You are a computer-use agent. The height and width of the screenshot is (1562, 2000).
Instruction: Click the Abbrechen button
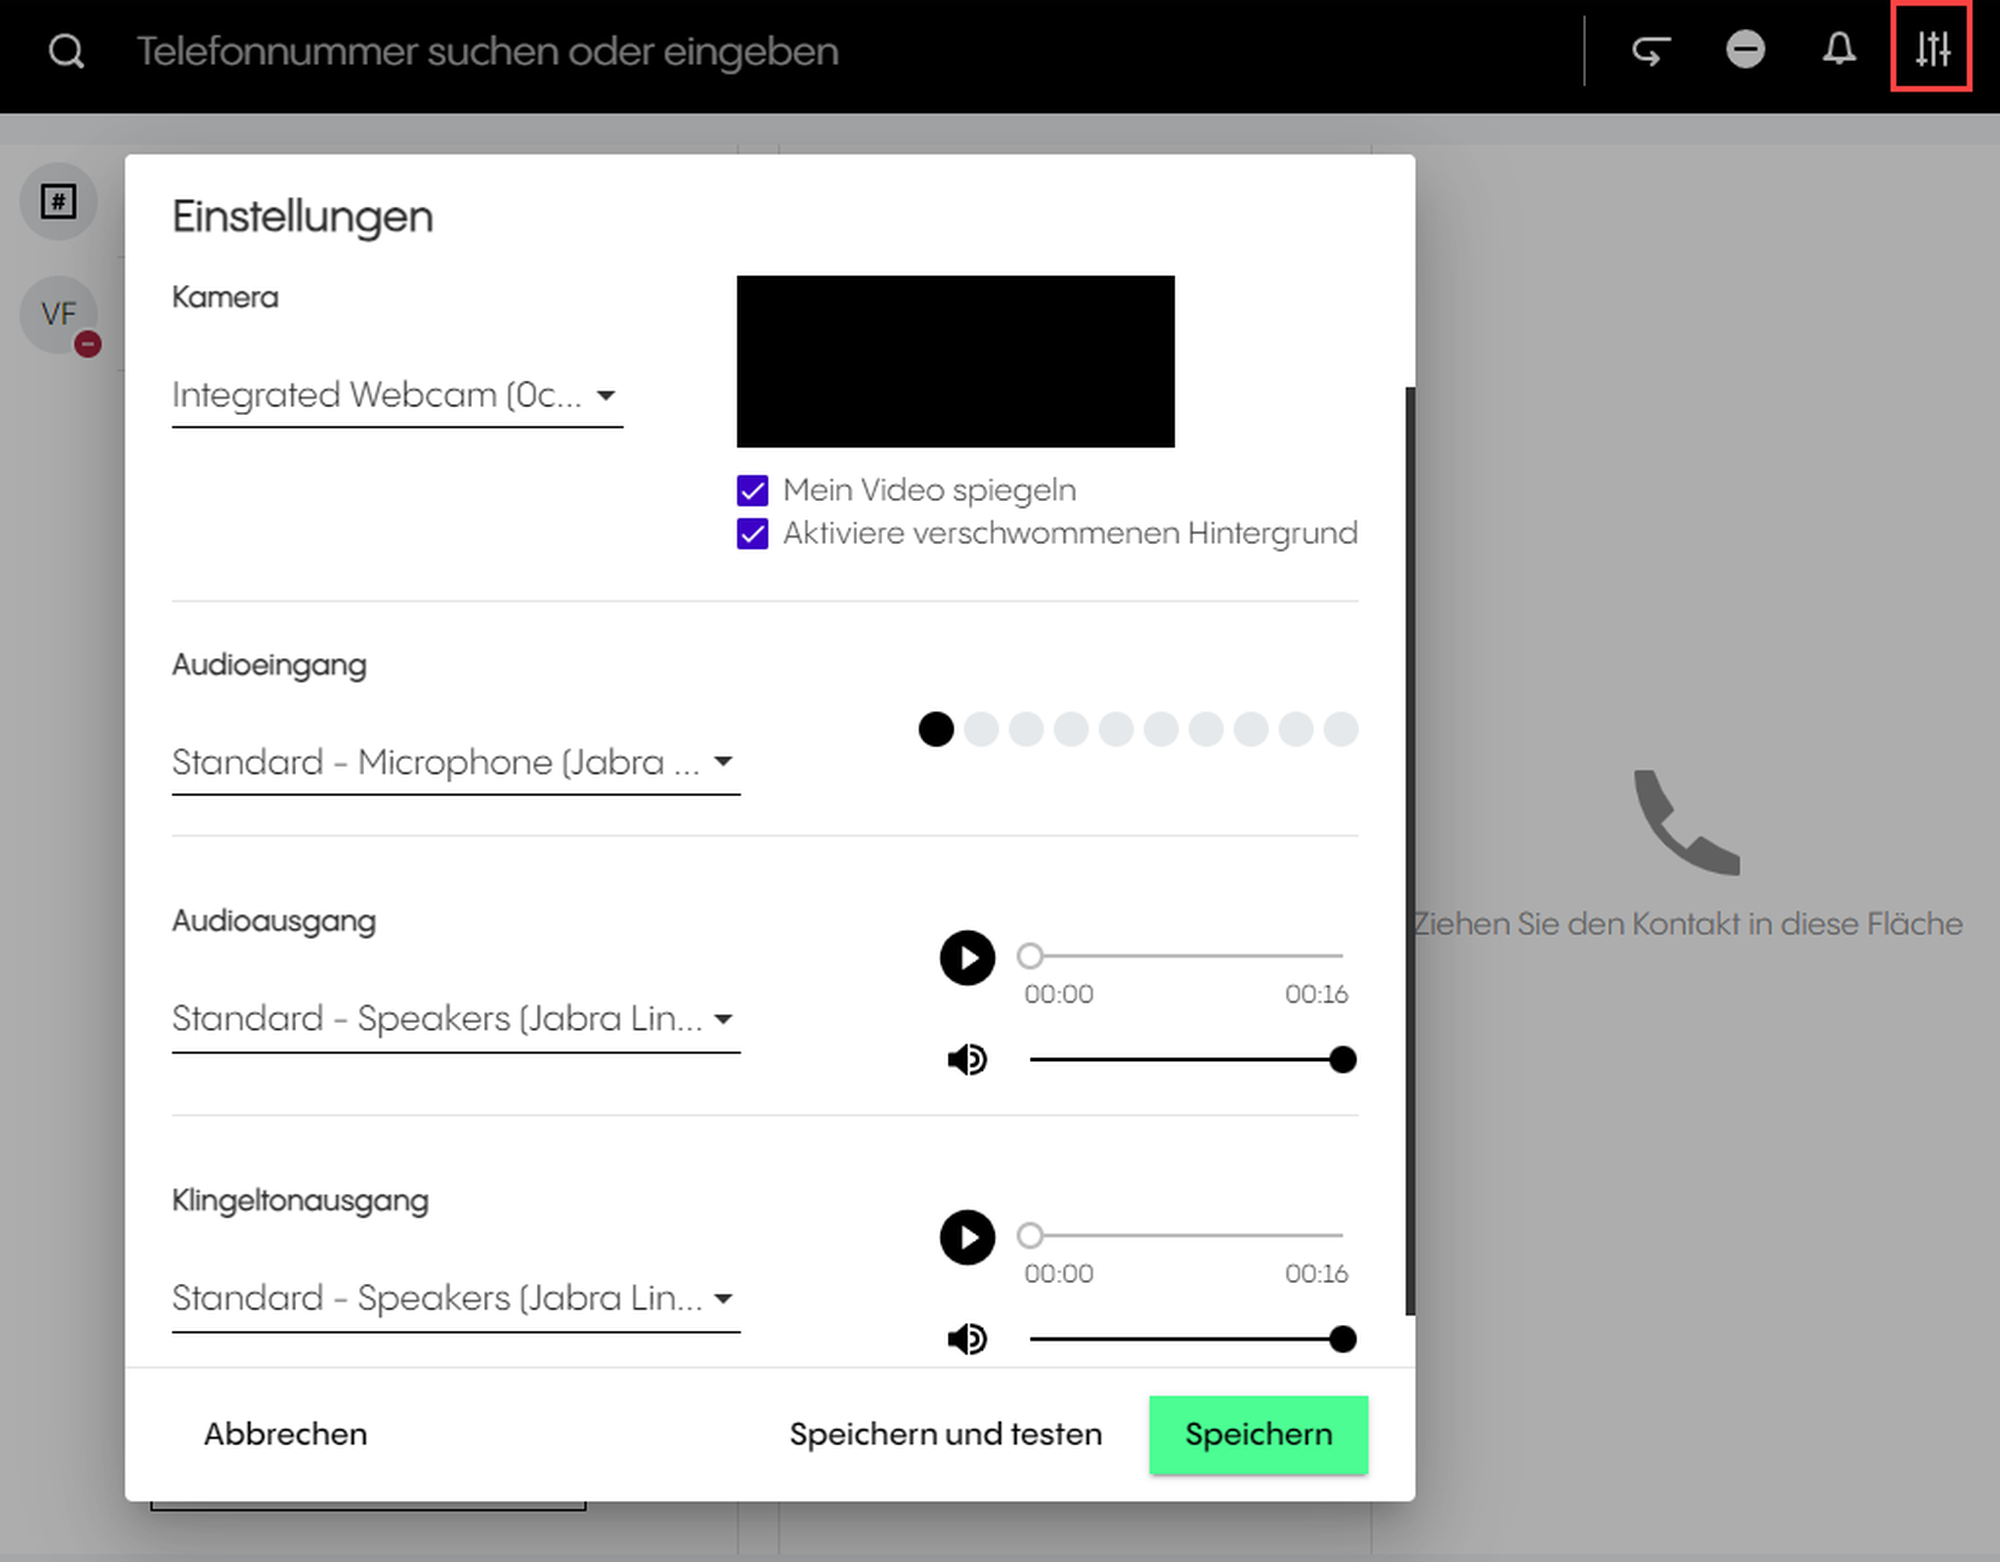285,1434
